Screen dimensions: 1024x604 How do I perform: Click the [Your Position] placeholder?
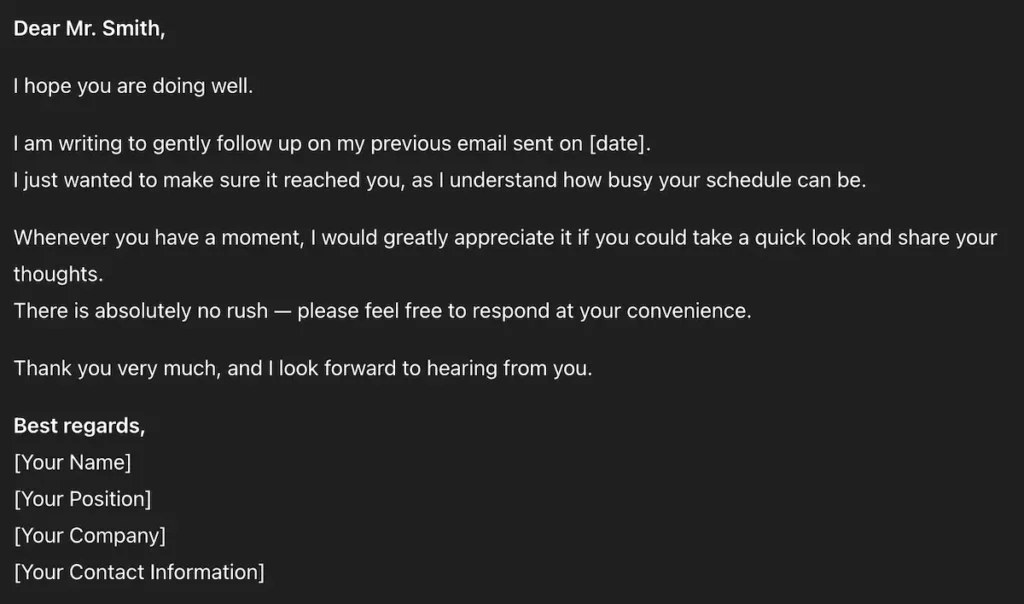[82, 499]
